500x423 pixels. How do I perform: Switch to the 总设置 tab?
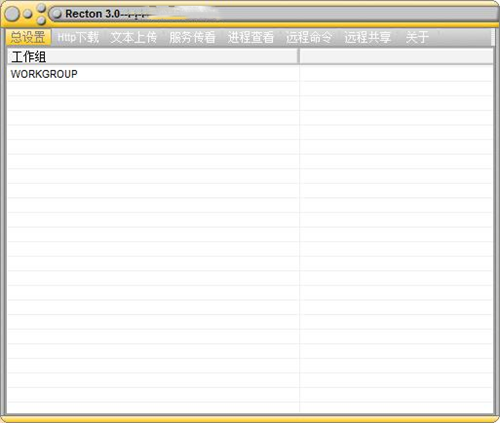28,37
